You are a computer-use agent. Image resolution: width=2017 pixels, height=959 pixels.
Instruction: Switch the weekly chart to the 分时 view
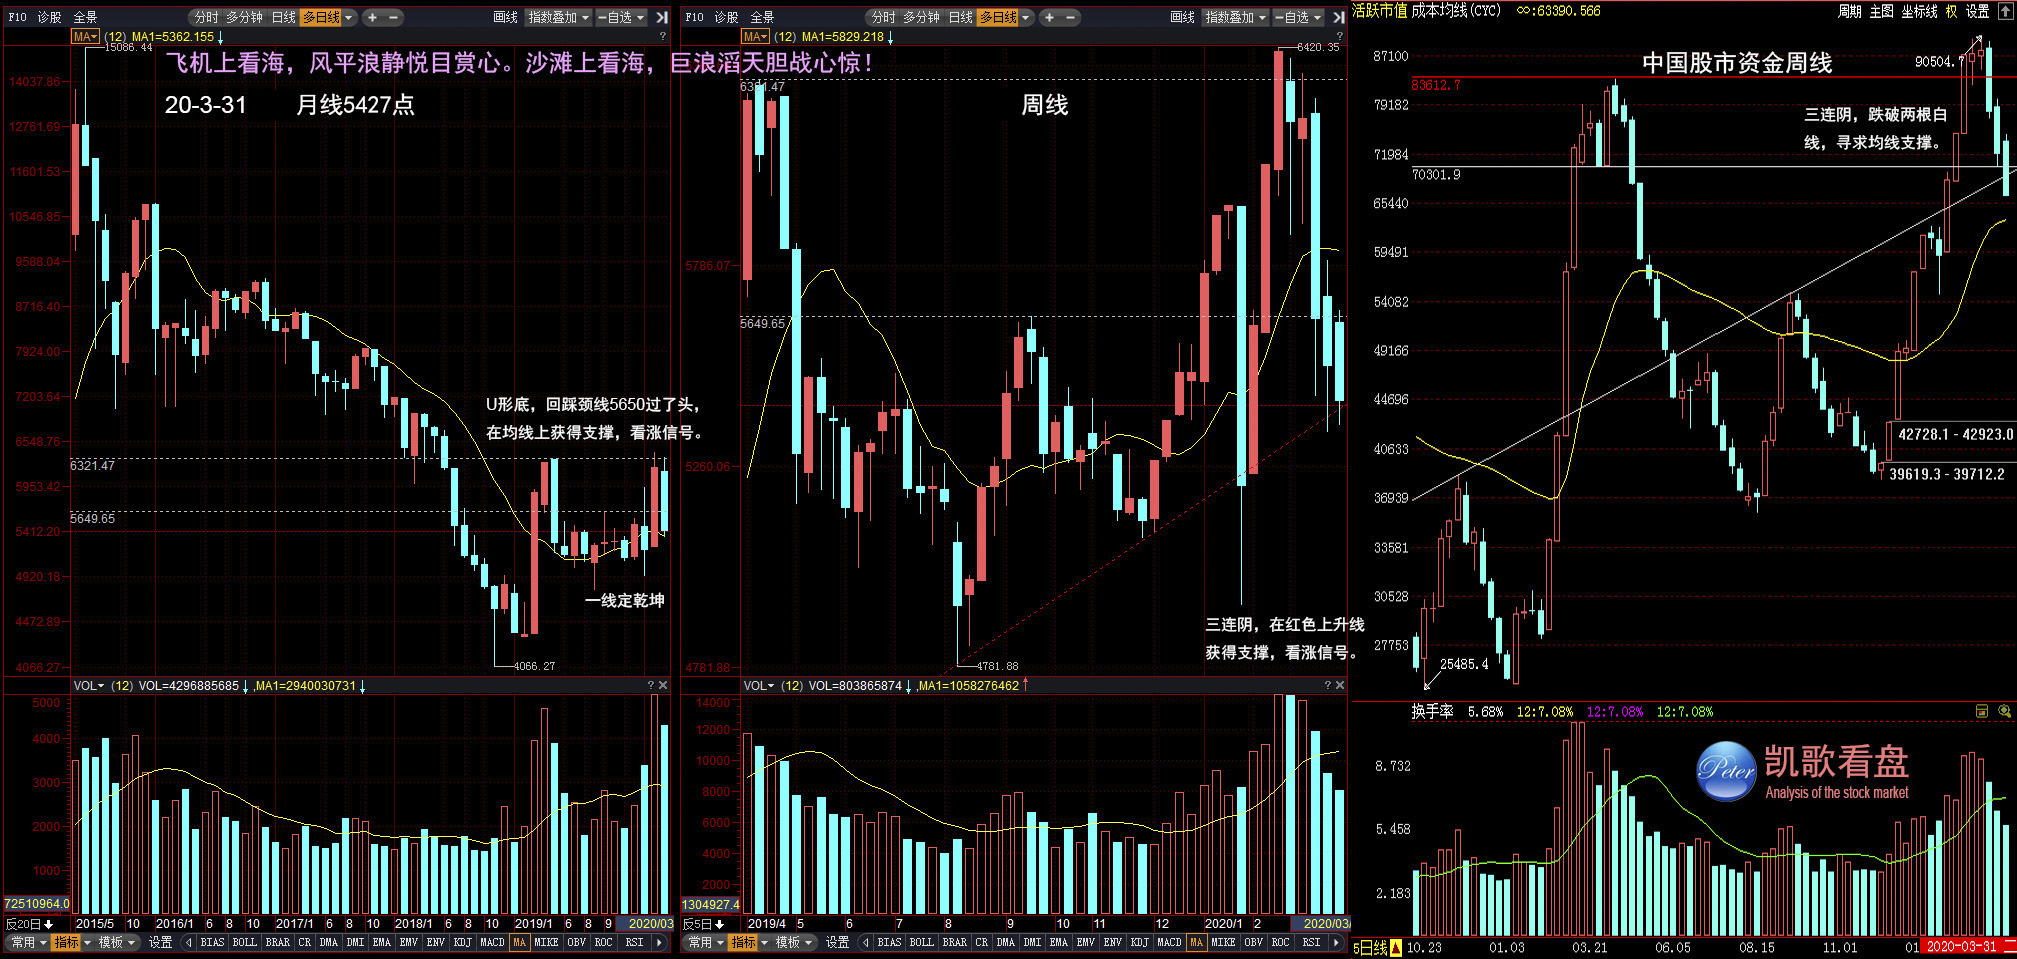[x=883, y=17]
